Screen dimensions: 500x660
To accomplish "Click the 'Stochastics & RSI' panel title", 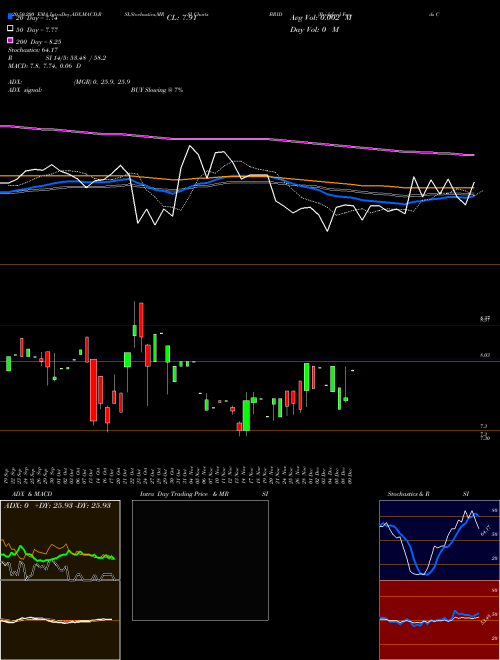I will (x=428, y=494).
